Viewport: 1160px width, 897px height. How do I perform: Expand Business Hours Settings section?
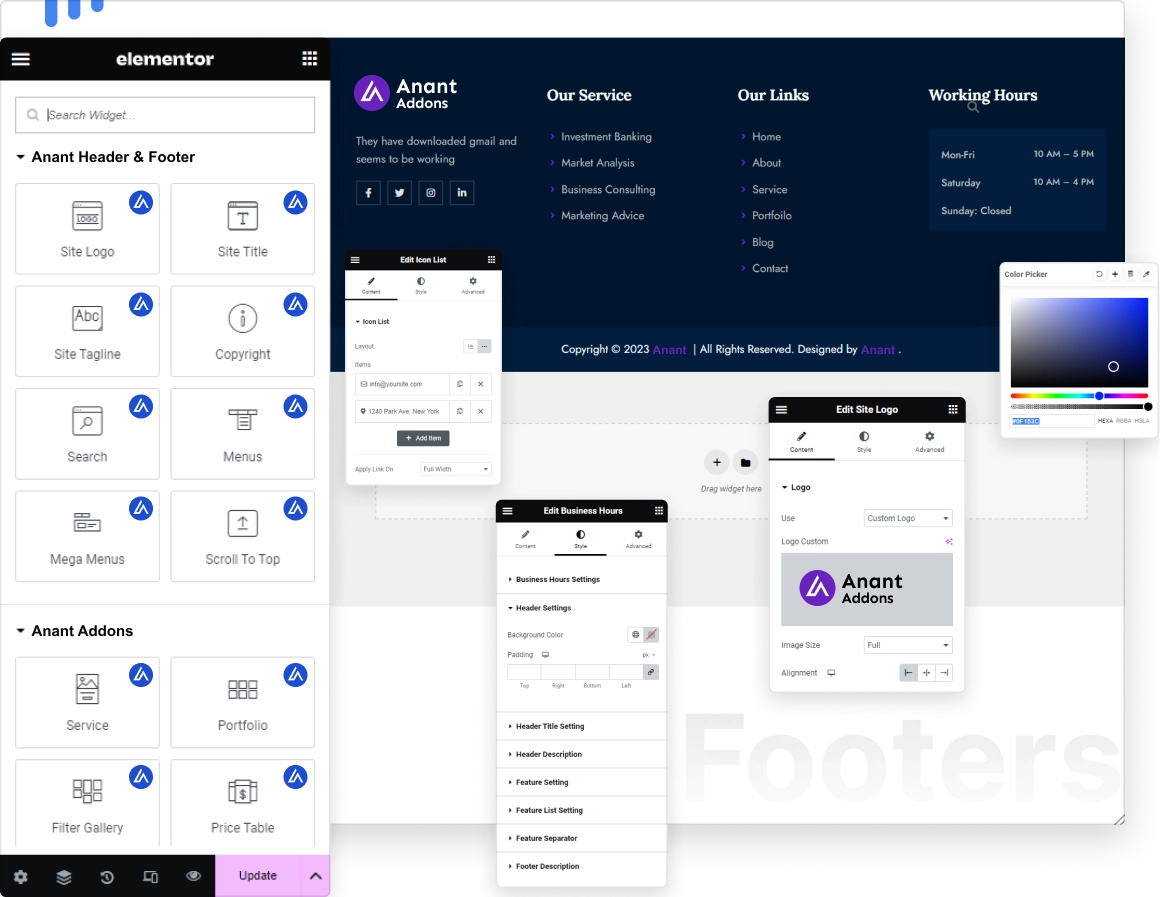(x=581, y=579)
